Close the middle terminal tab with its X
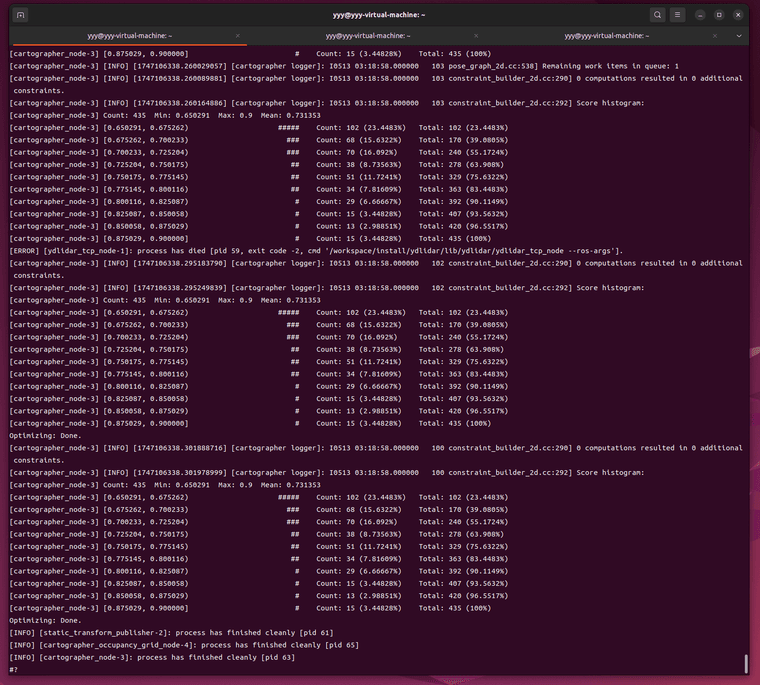760x685 pixels. click(x=476, y=36)
